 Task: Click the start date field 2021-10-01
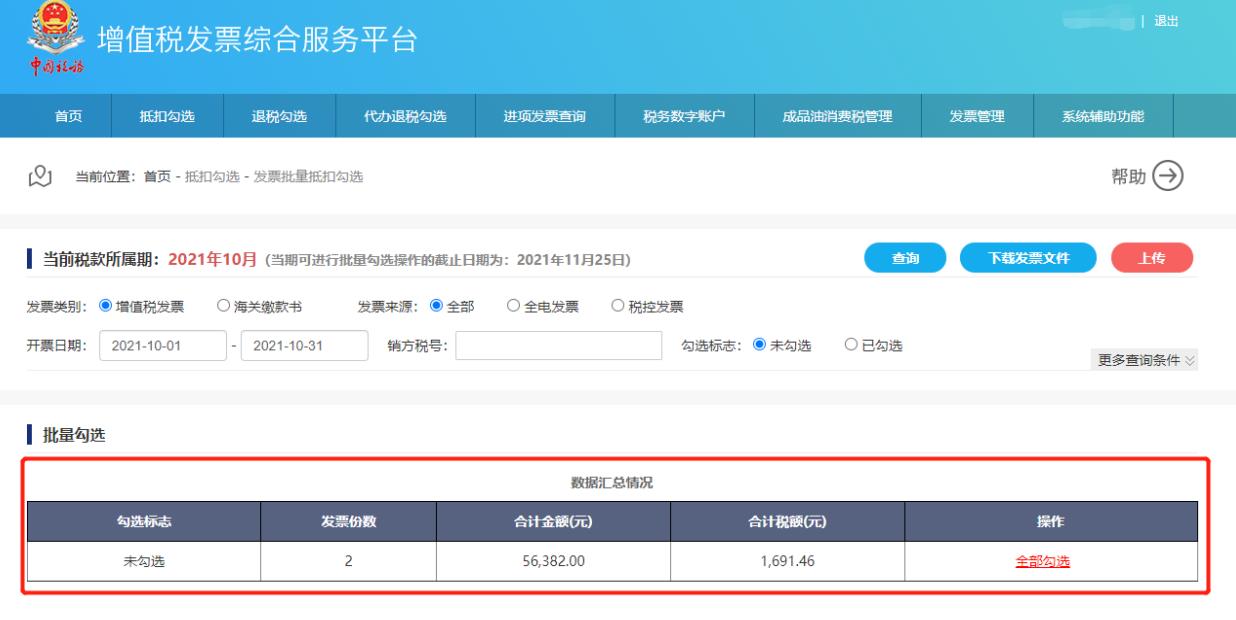pos(162,345)
